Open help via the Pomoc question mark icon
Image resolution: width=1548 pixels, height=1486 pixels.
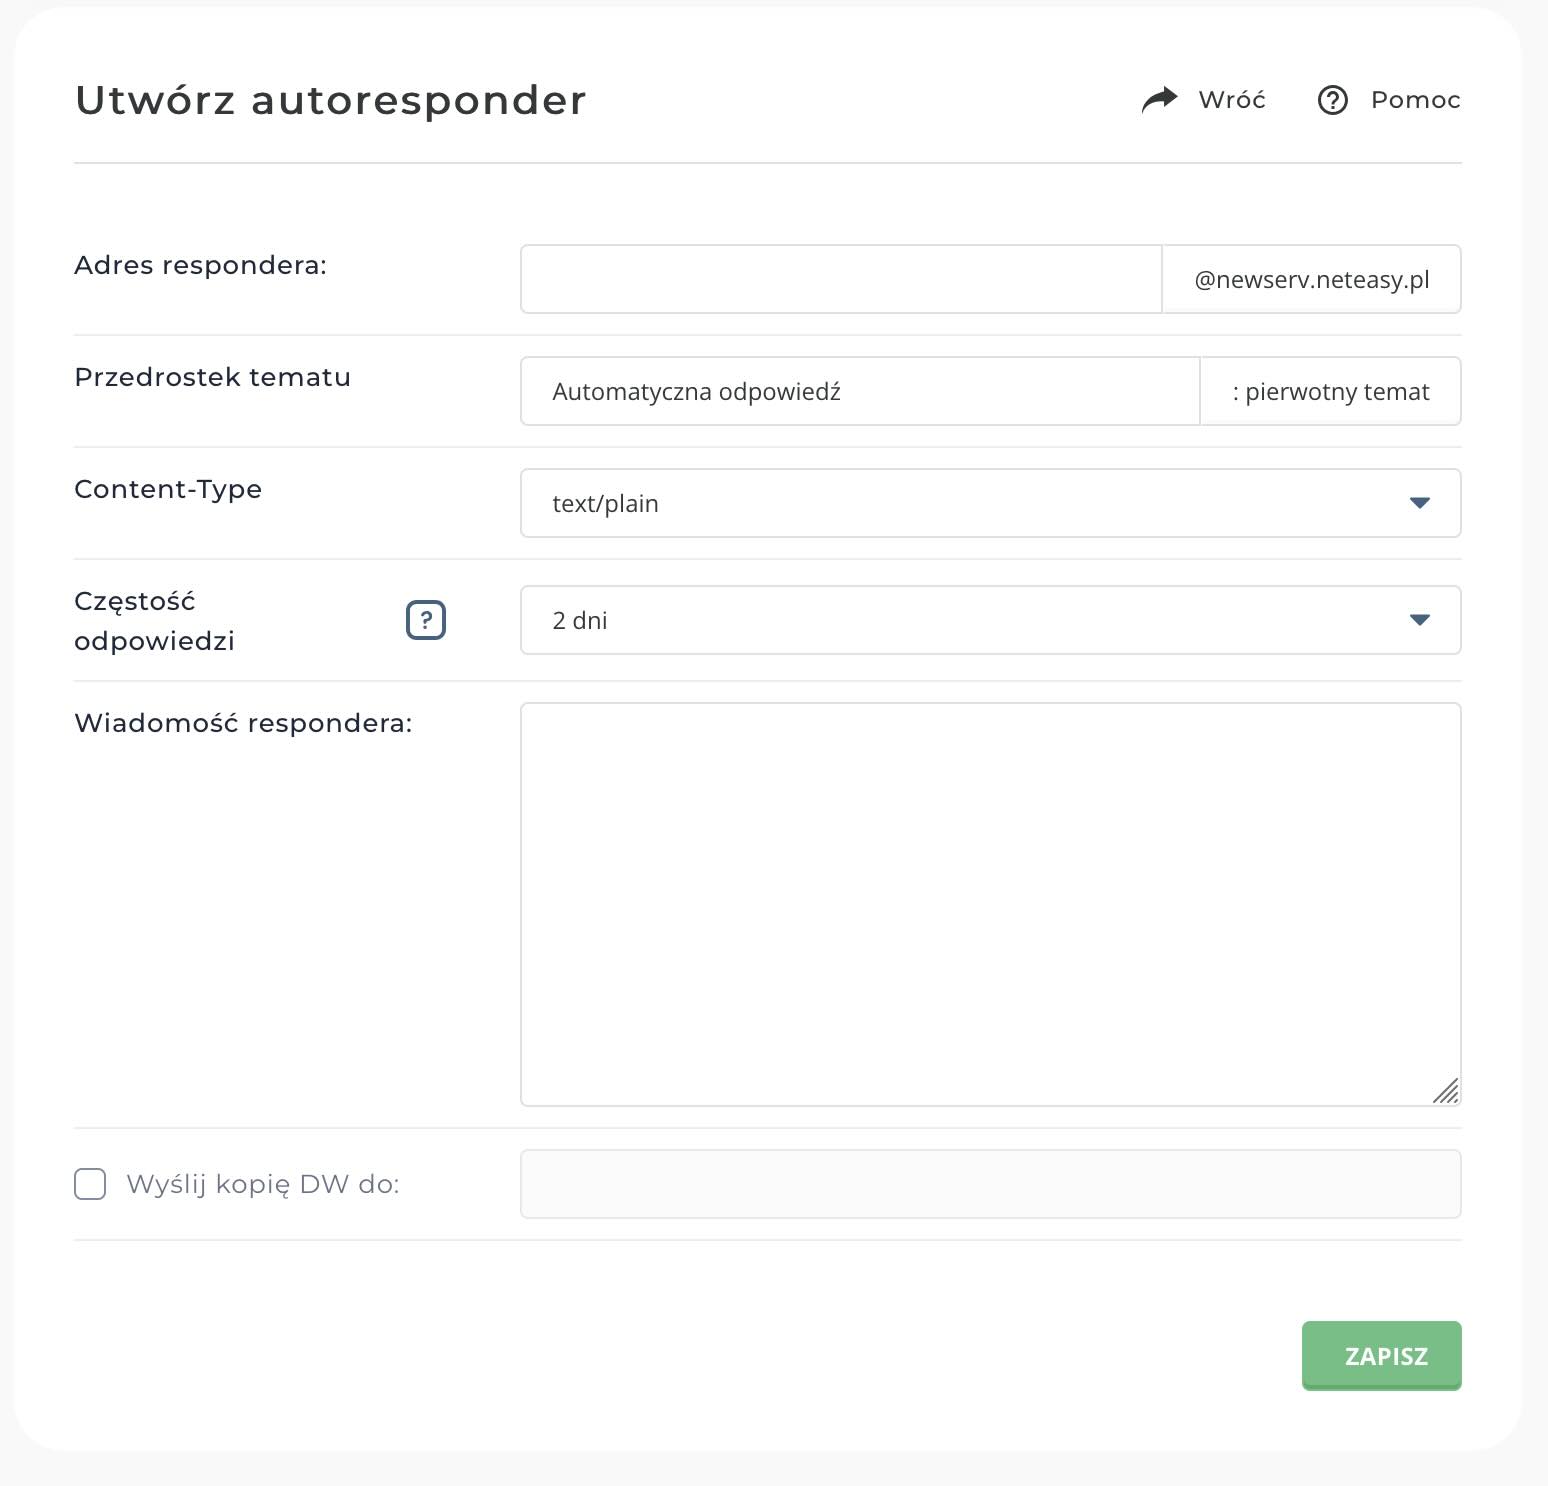pos(1333,100)
